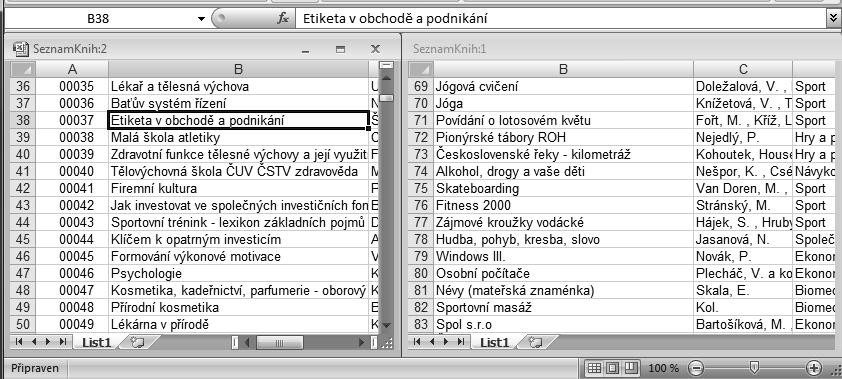Screen dimensions: 842x379
Task: Select cell Baťův systém řízení
Action: [x=238, y=103]
